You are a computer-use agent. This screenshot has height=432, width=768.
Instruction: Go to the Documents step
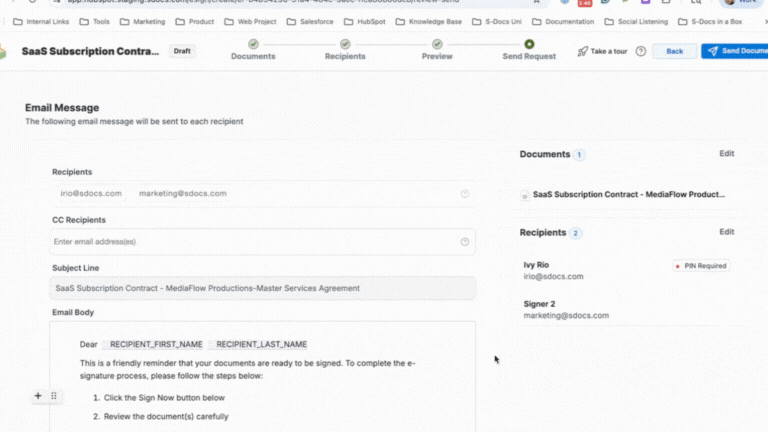point(253,50)
